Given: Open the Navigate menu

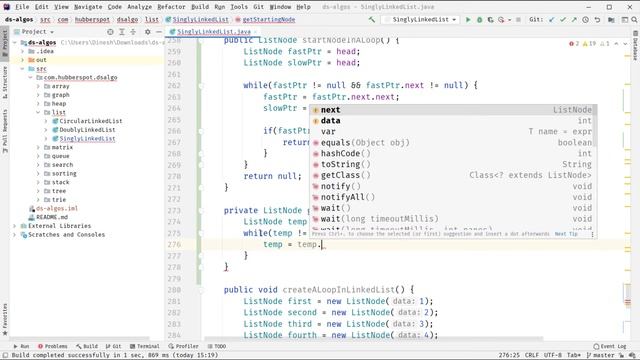Looking at the screenshot, I should point(88,7).
